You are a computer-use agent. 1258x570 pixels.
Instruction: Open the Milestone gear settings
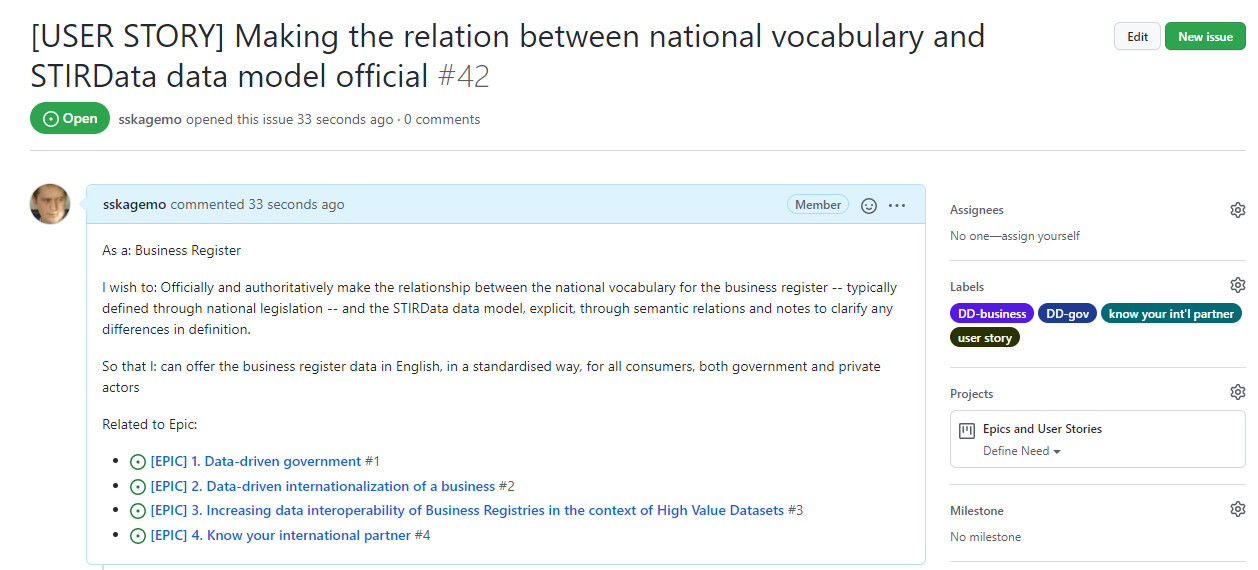pyautogui.click(x=1237, y=510)
